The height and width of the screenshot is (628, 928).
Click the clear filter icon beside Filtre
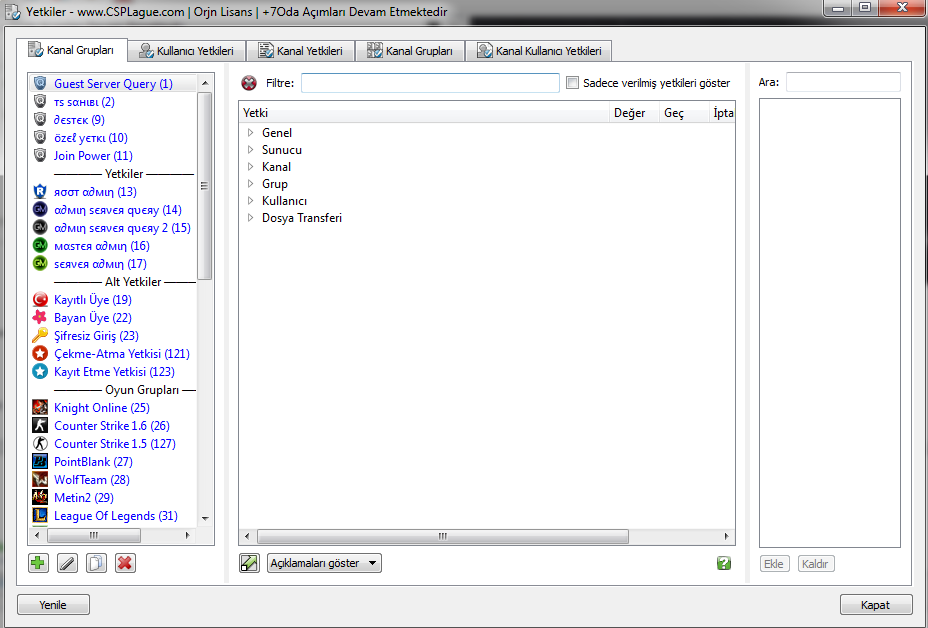(249, 83)
